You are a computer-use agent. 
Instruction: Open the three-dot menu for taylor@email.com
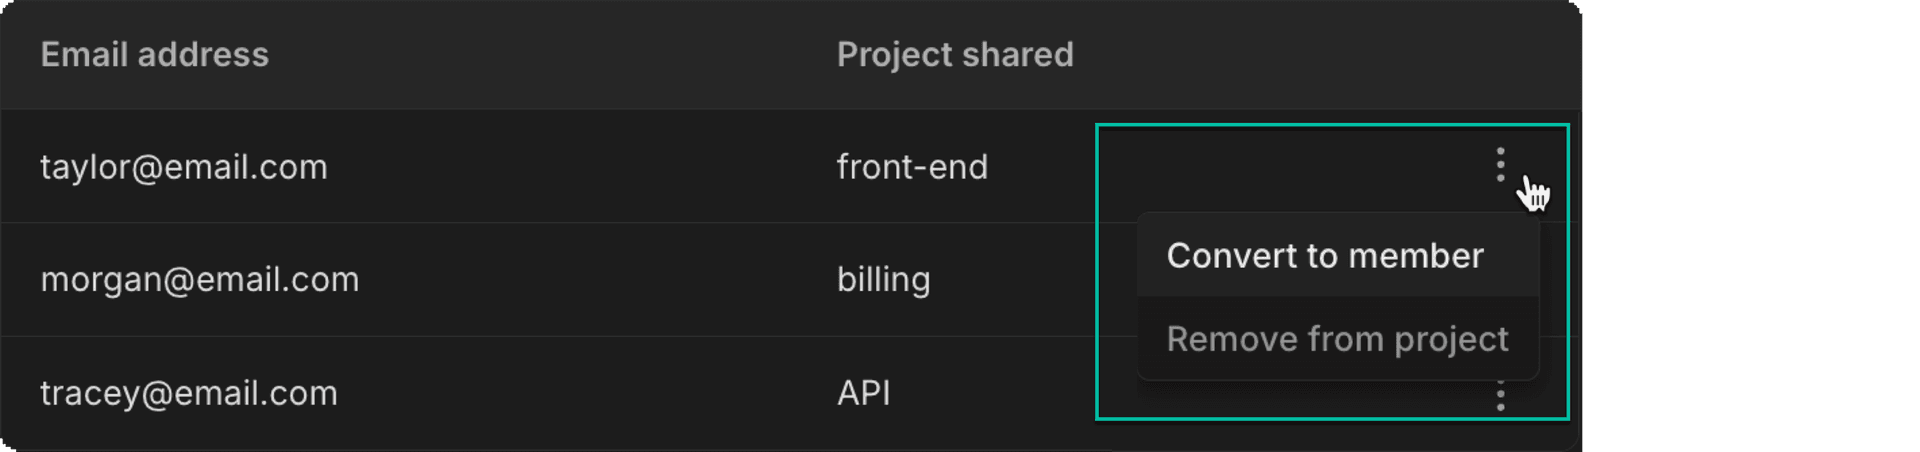click(1500, 165)
